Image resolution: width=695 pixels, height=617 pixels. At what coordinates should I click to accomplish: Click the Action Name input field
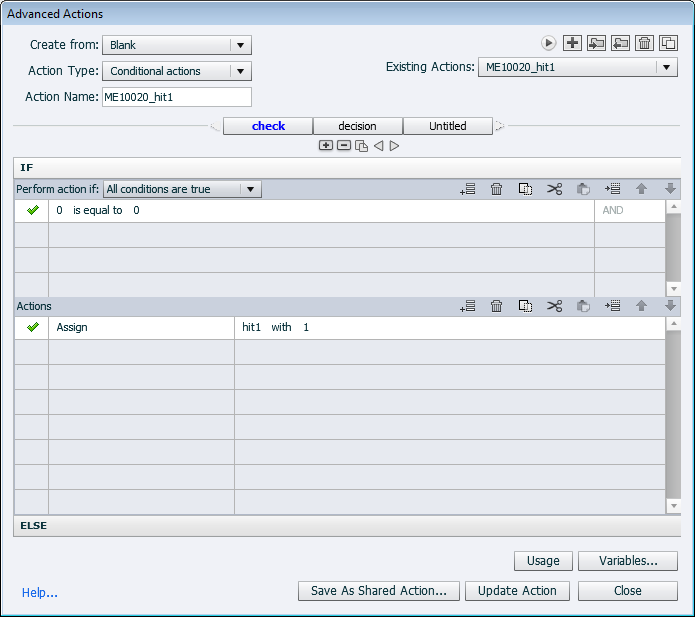coord(177,97)
